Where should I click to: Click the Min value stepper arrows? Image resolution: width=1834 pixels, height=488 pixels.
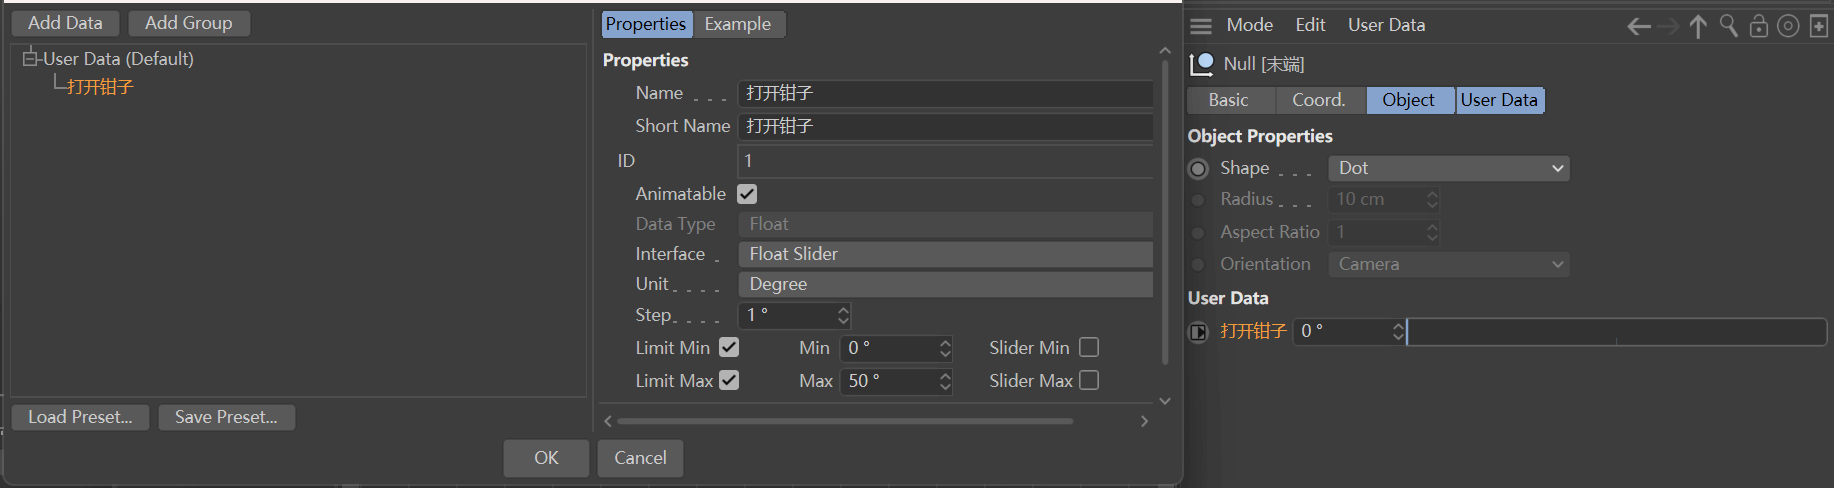click(945, 348)
